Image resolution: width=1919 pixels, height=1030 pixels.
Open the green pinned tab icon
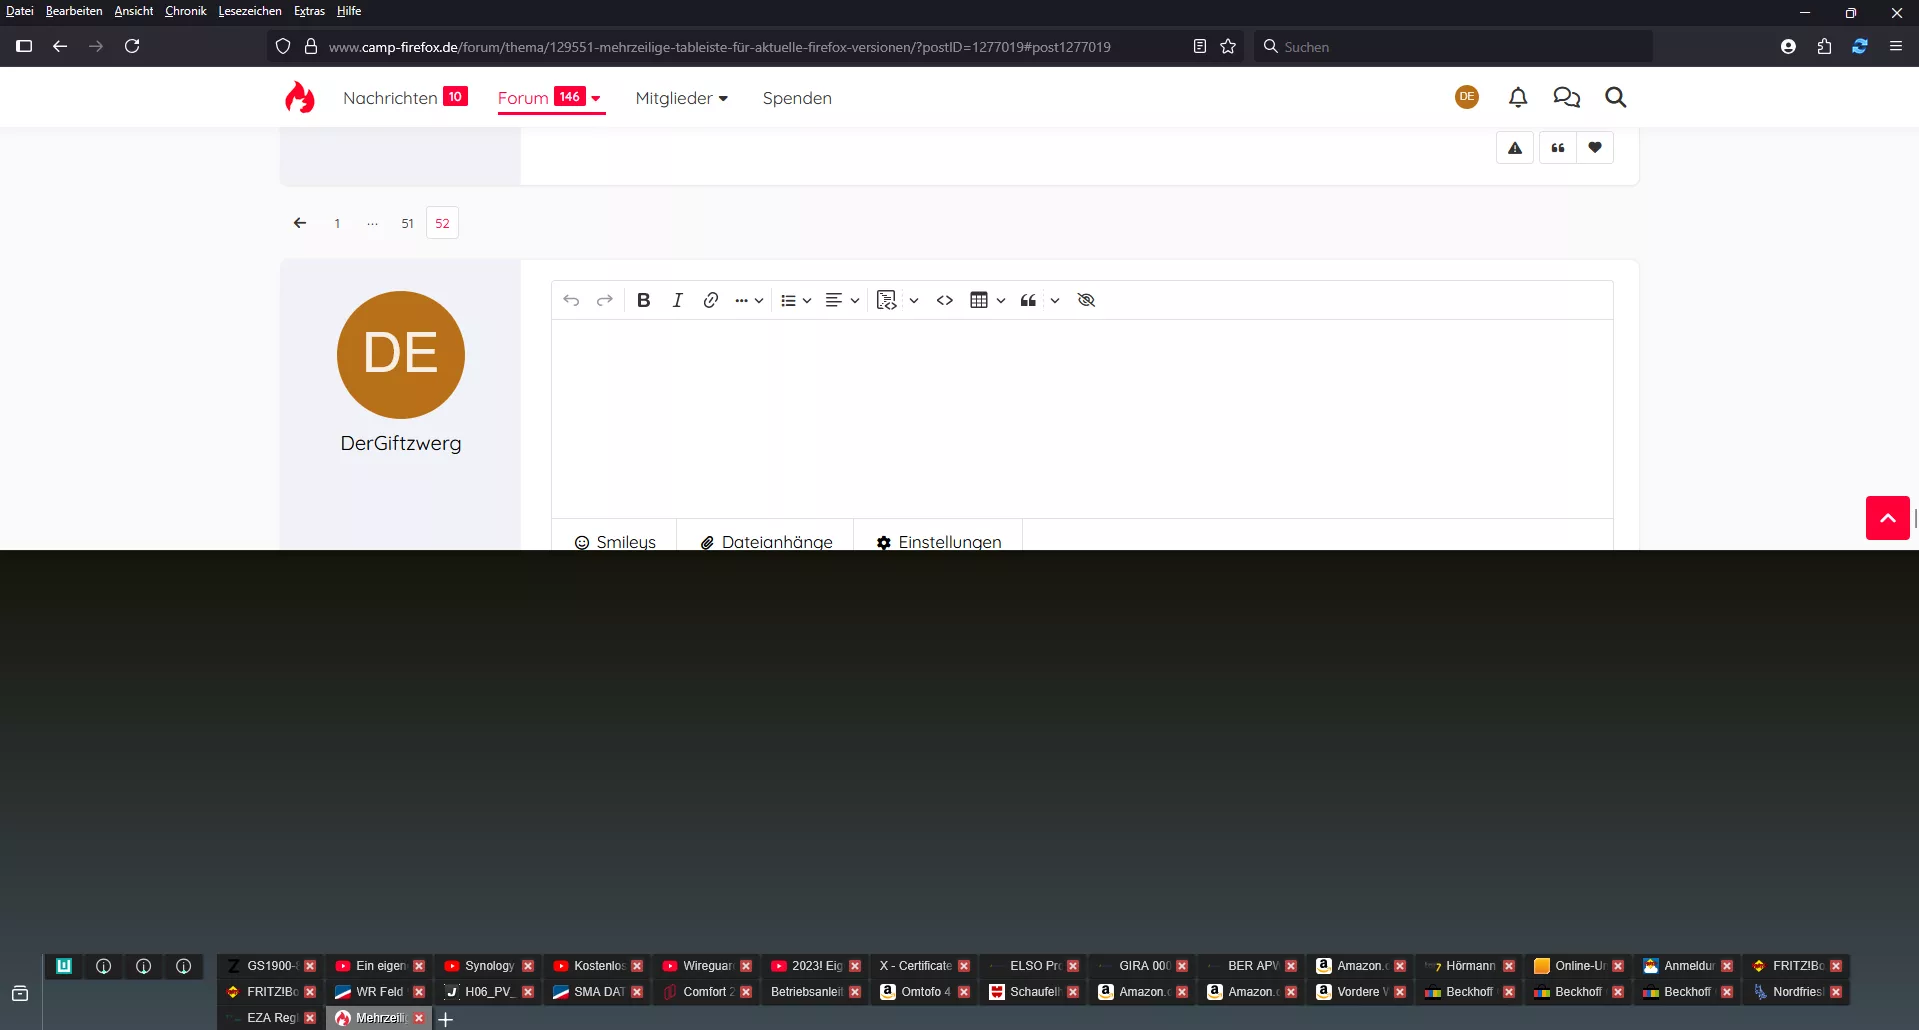point(64,966)
